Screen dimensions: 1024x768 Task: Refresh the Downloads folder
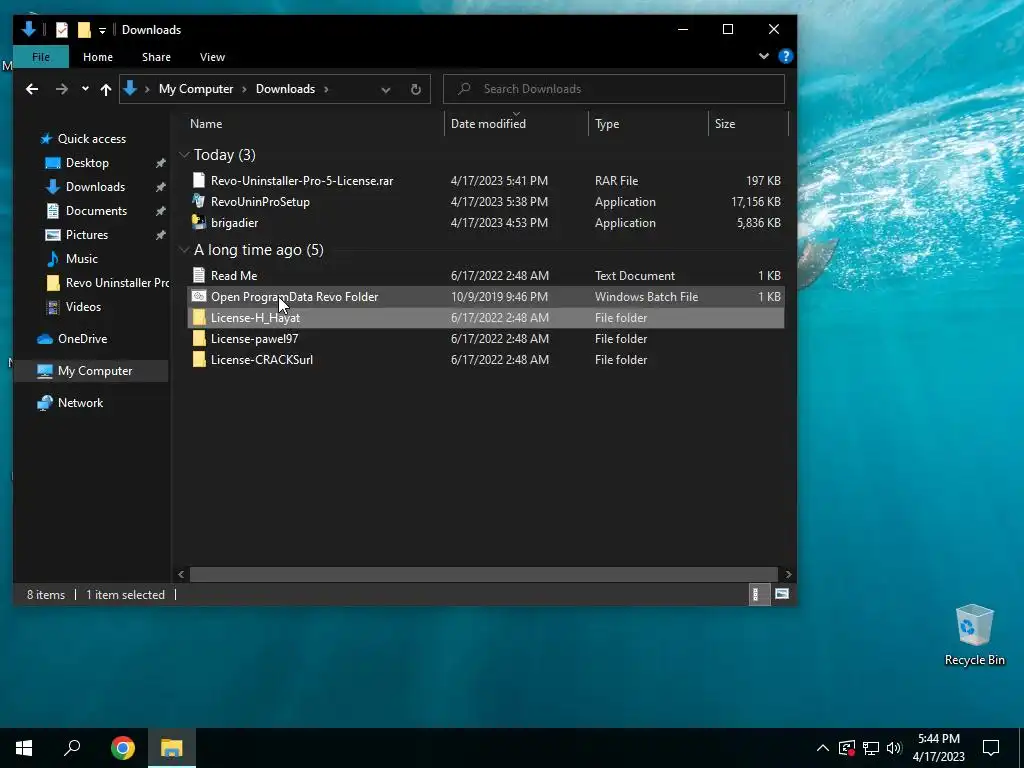tap(416, 89)
